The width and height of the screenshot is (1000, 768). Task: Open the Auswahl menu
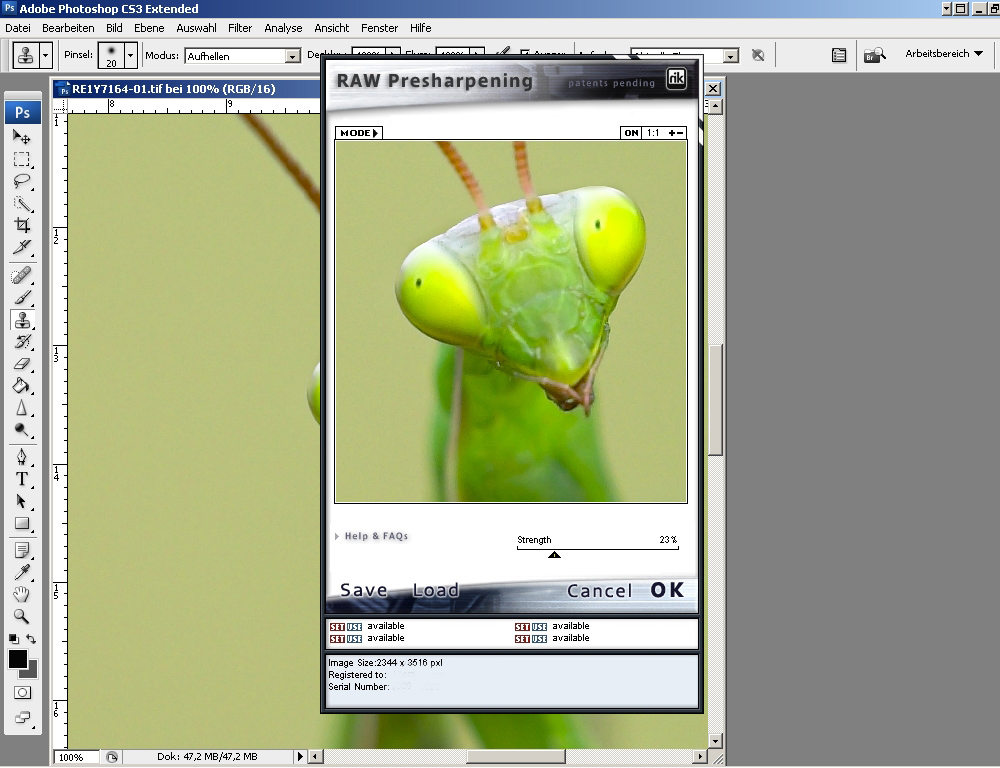coord(196,28)
